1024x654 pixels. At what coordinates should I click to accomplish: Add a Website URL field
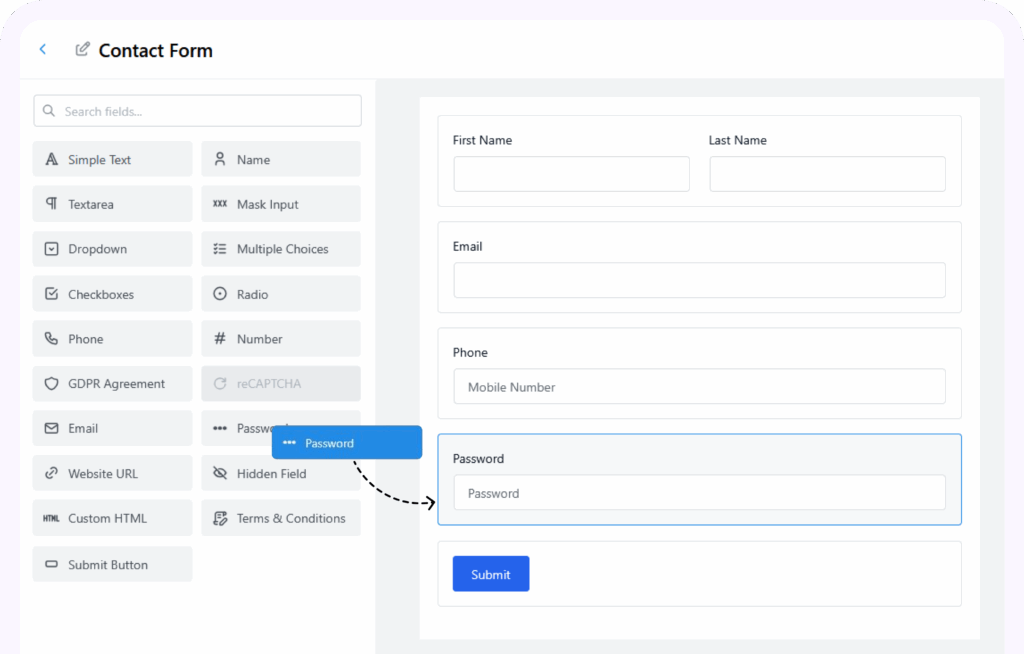[112, 472]
